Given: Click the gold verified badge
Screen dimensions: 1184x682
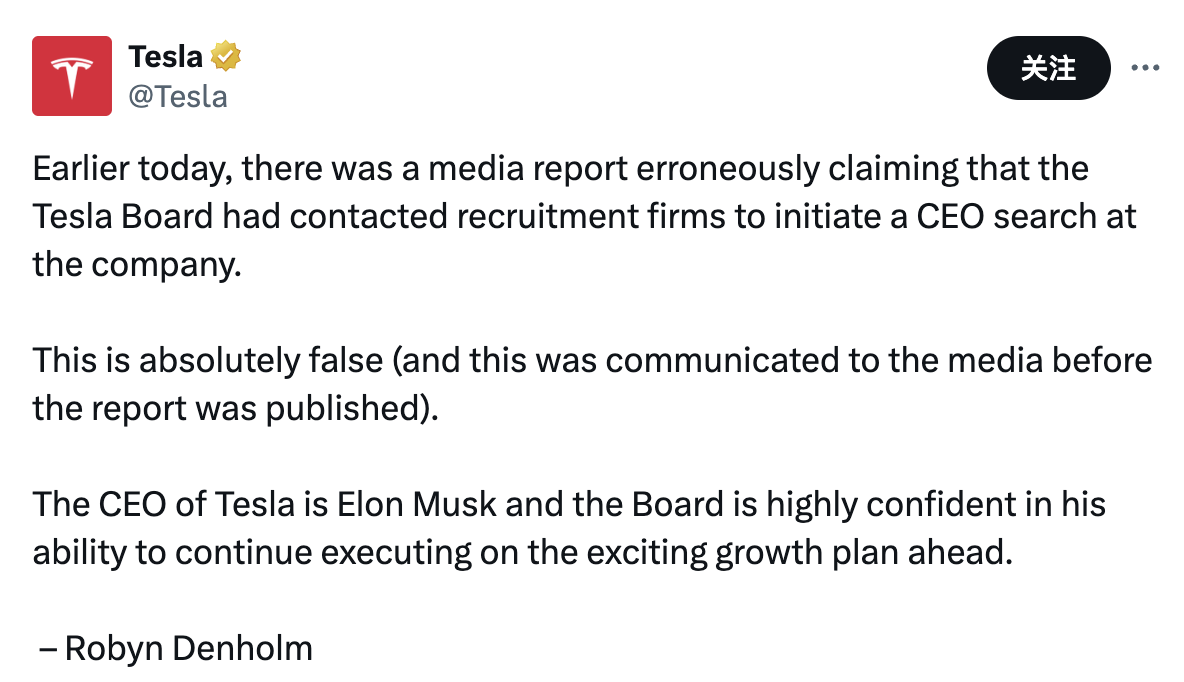Looking at the screenshot, I should click(225, 57).
